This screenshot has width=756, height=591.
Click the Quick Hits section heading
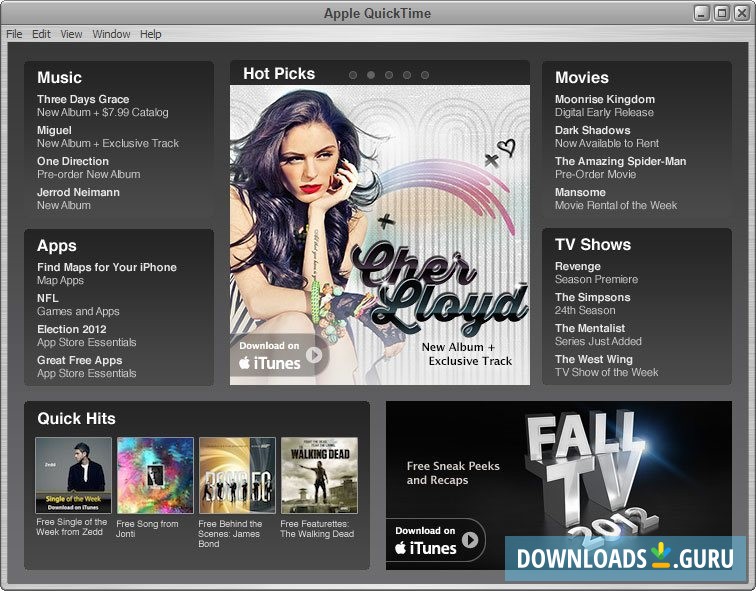76,418
